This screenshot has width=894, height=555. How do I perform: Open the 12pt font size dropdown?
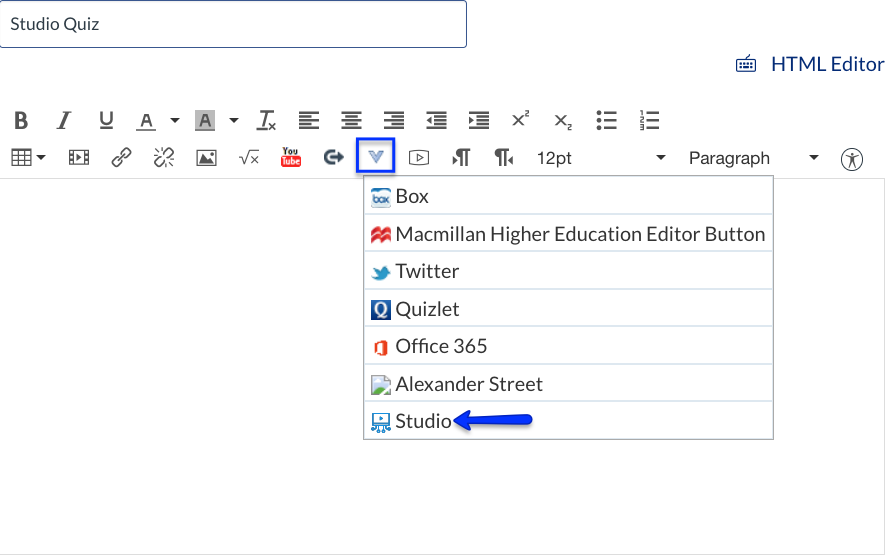pos(601,158)
